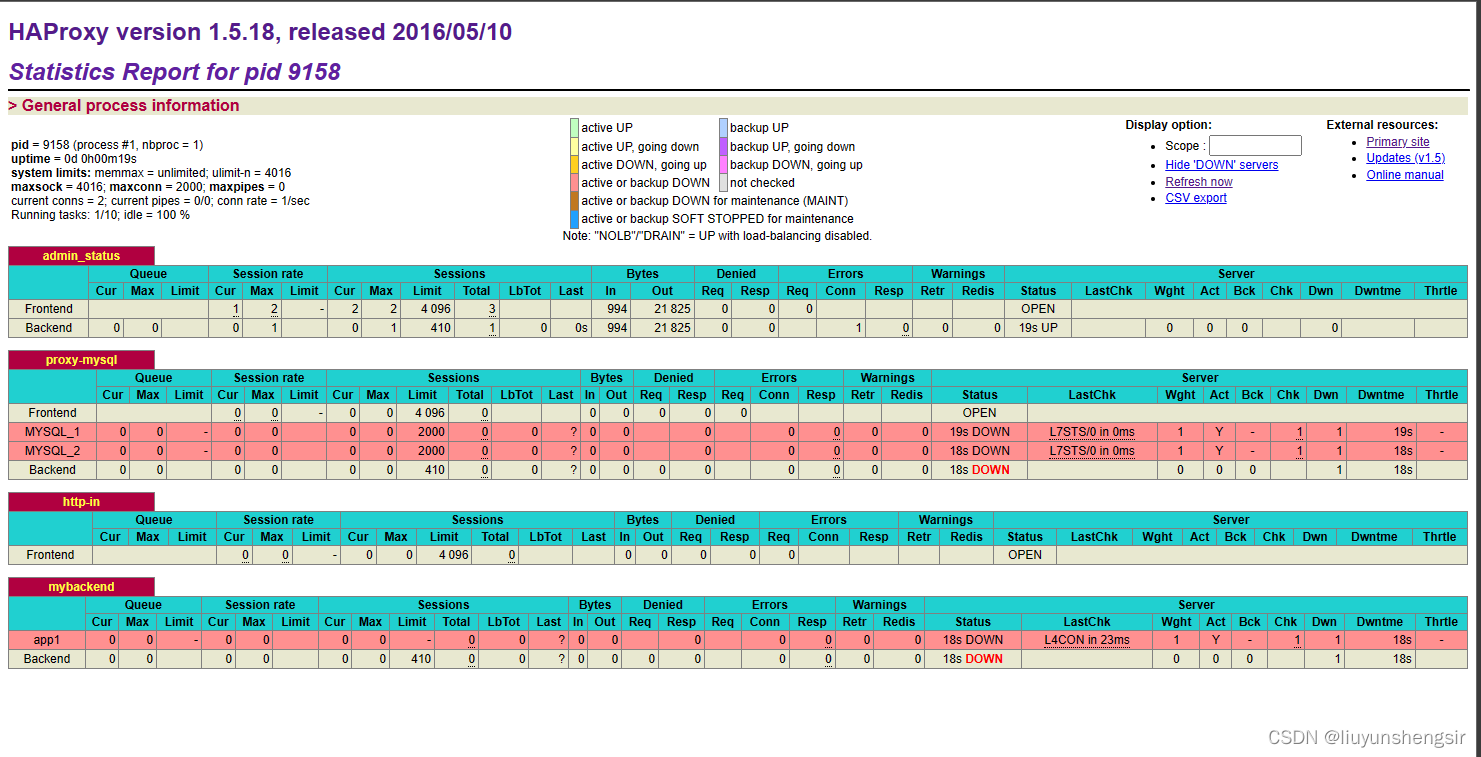Click mybackend Backend 18s DOWN status
This screenshot has height=757, width=1481.
[972, 659]
